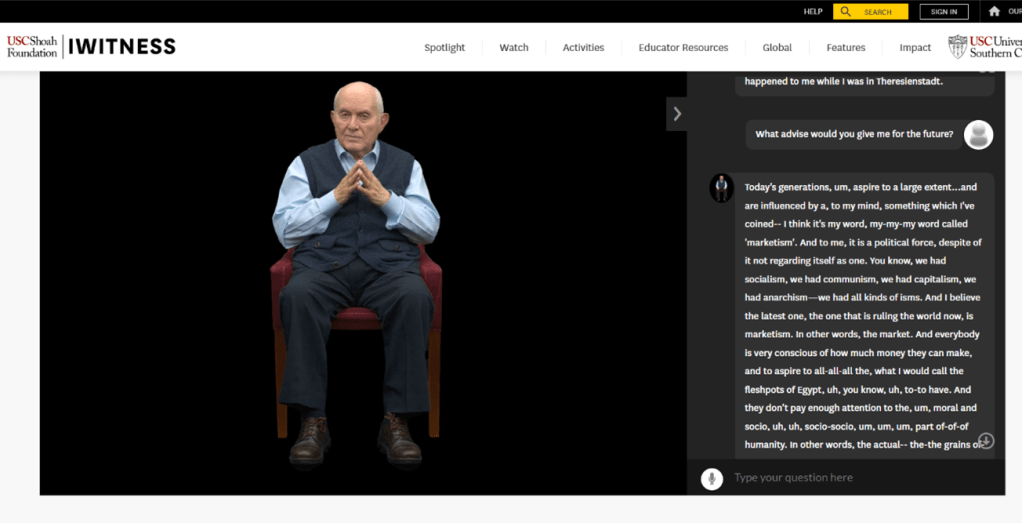The width and height of the screenshot is (1022, 523).
Task: Select the Impact navigation item
Action: pyautogui.click(x=915, y=47)
